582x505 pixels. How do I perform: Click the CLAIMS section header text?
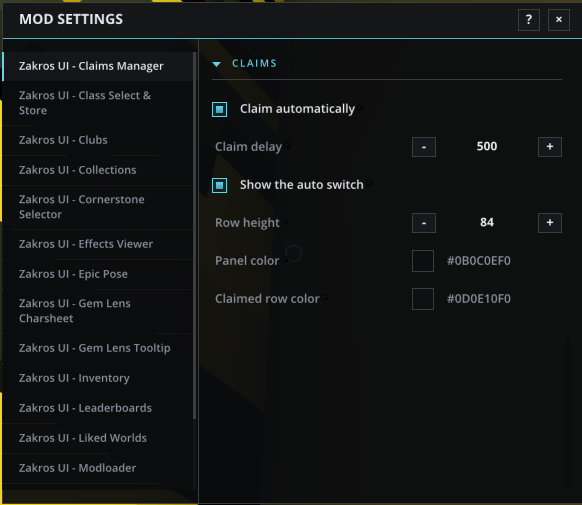click(255, 63)
